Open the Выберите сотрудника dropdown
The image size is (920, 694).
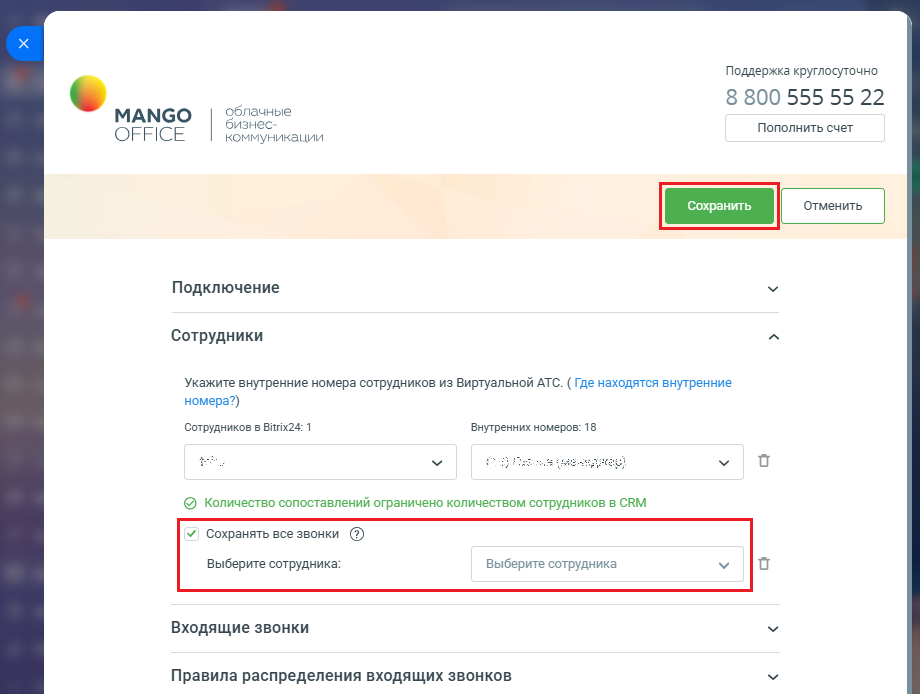[607, 564]
